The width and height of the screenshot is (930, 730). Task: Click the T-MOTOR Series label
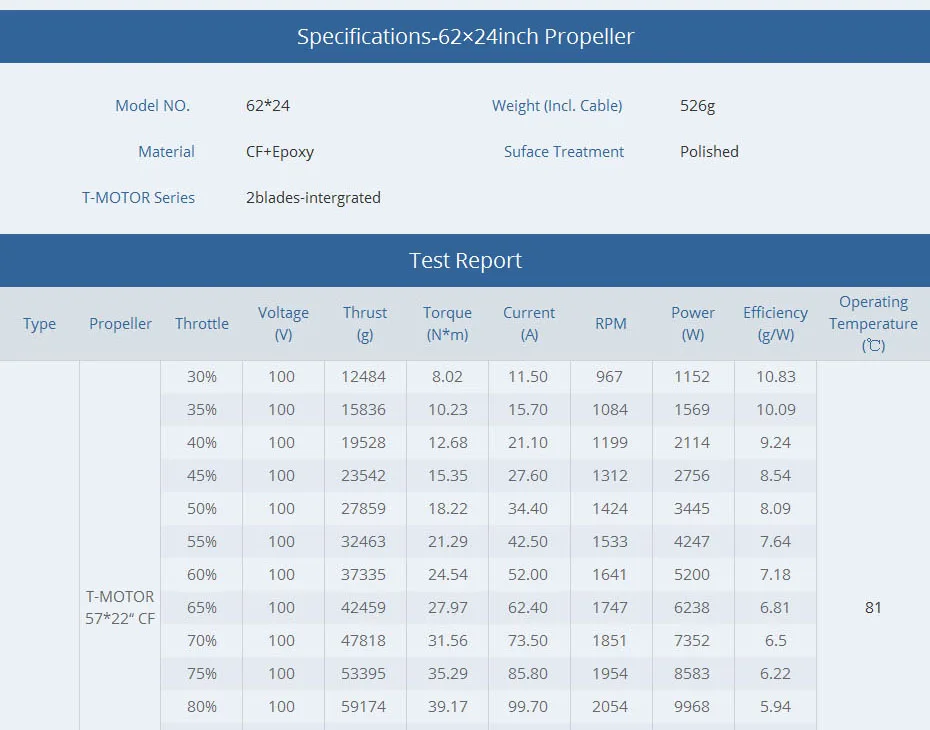(138, 197)
